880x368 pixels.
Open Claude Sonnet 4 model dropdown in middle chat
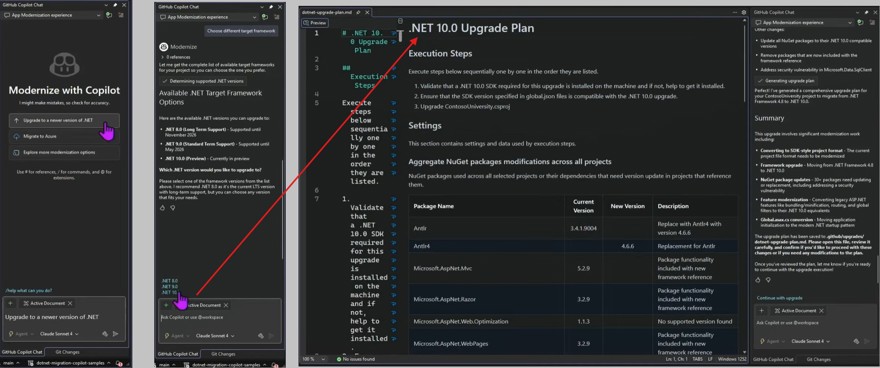[x=214, y=335]
